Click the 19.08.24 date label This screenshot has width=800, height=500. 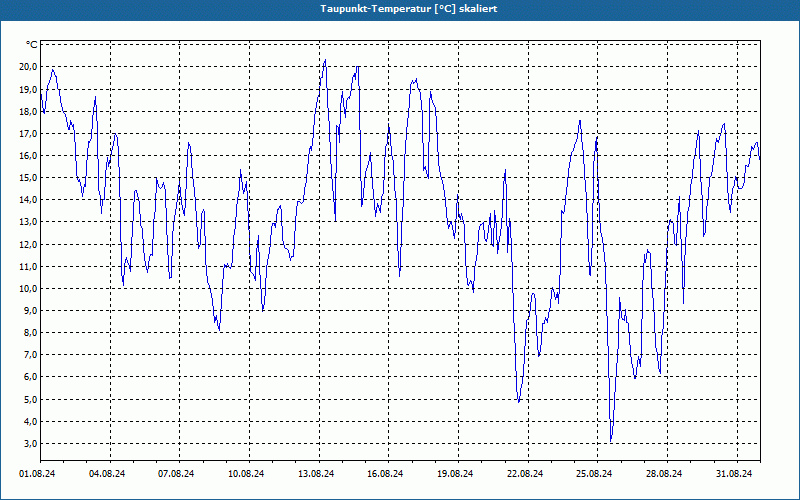[x=455, y=474]
